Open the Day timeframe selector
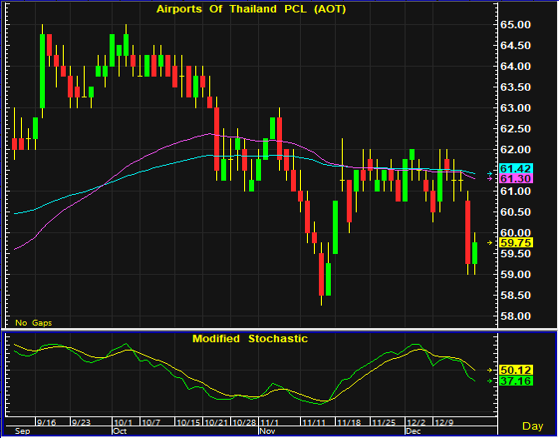Image resolution: width=559 pixels, height=438 pixels. coord(533,426)
